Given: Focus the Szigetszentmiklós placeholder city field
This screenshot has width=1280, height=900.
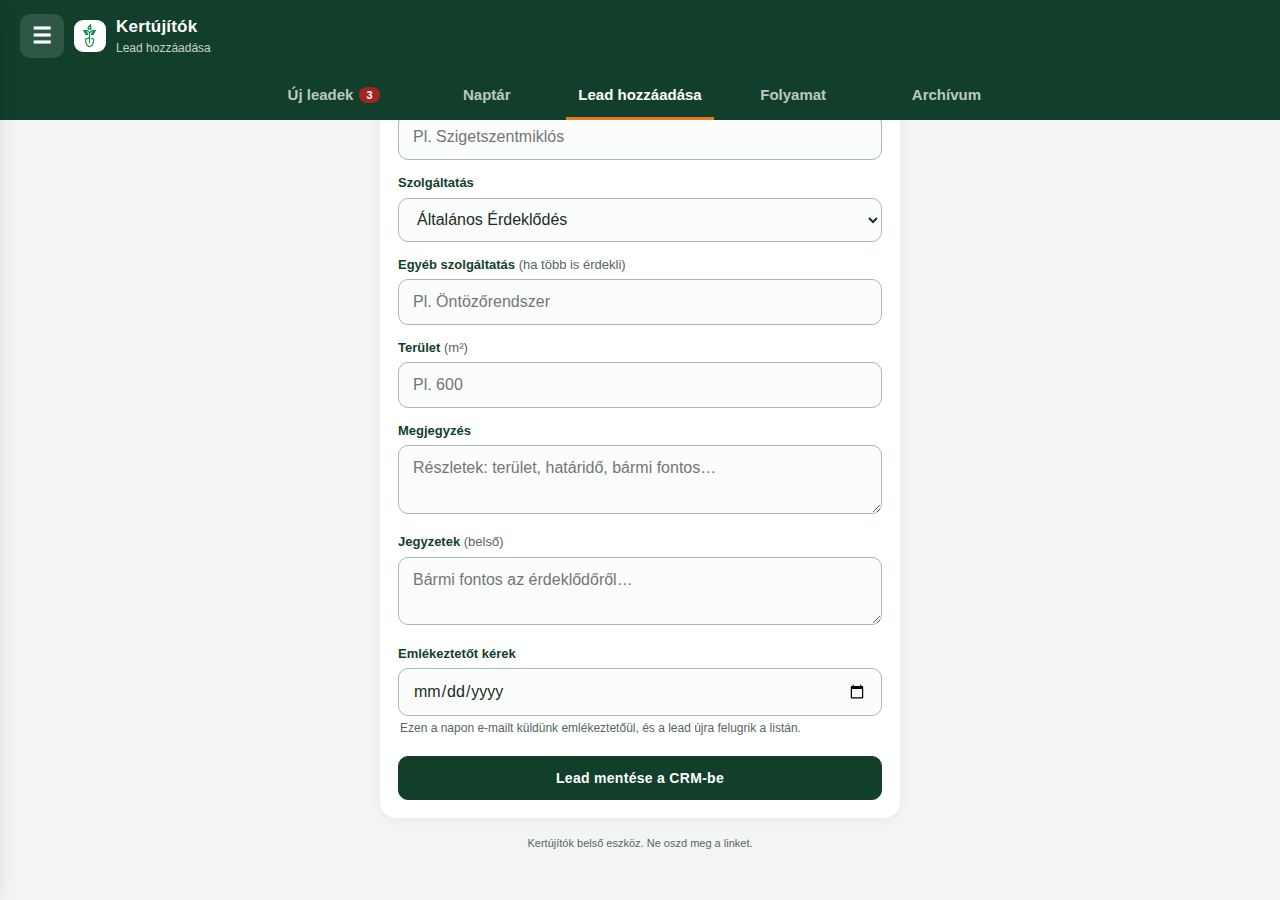Looking at the screenshot, I should click(640, 138).
